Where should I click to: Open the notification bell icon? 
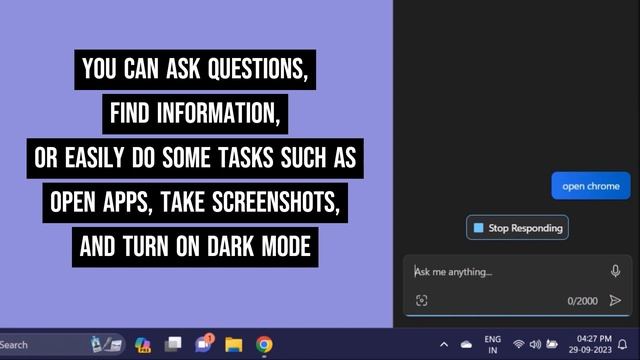coord(622,344)
